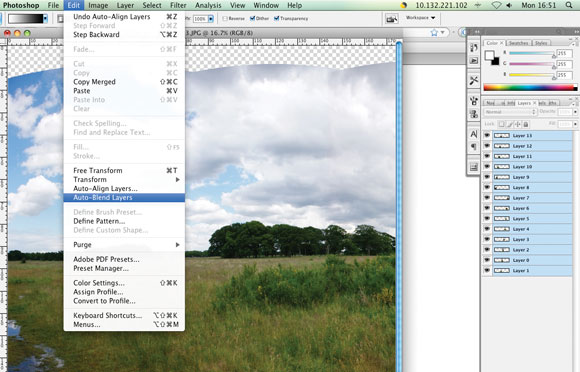Click the Layer 9 thumbnail

click(x=502, y=177)
